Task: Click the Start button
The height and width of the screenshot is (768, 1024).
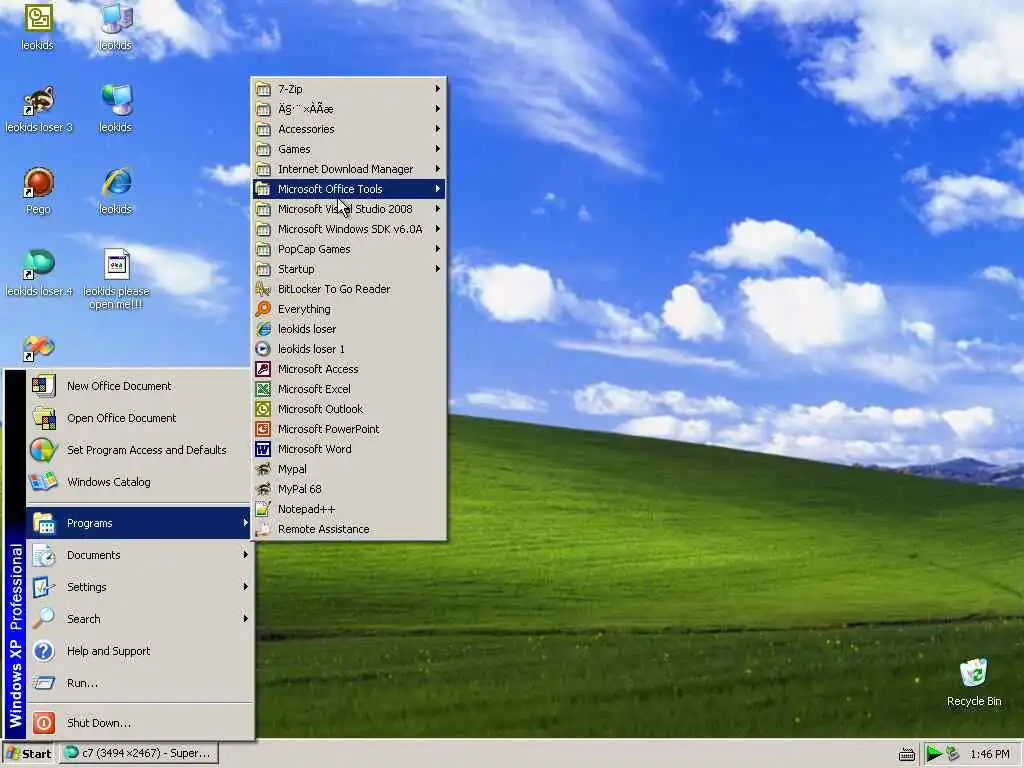Action: 29,754
